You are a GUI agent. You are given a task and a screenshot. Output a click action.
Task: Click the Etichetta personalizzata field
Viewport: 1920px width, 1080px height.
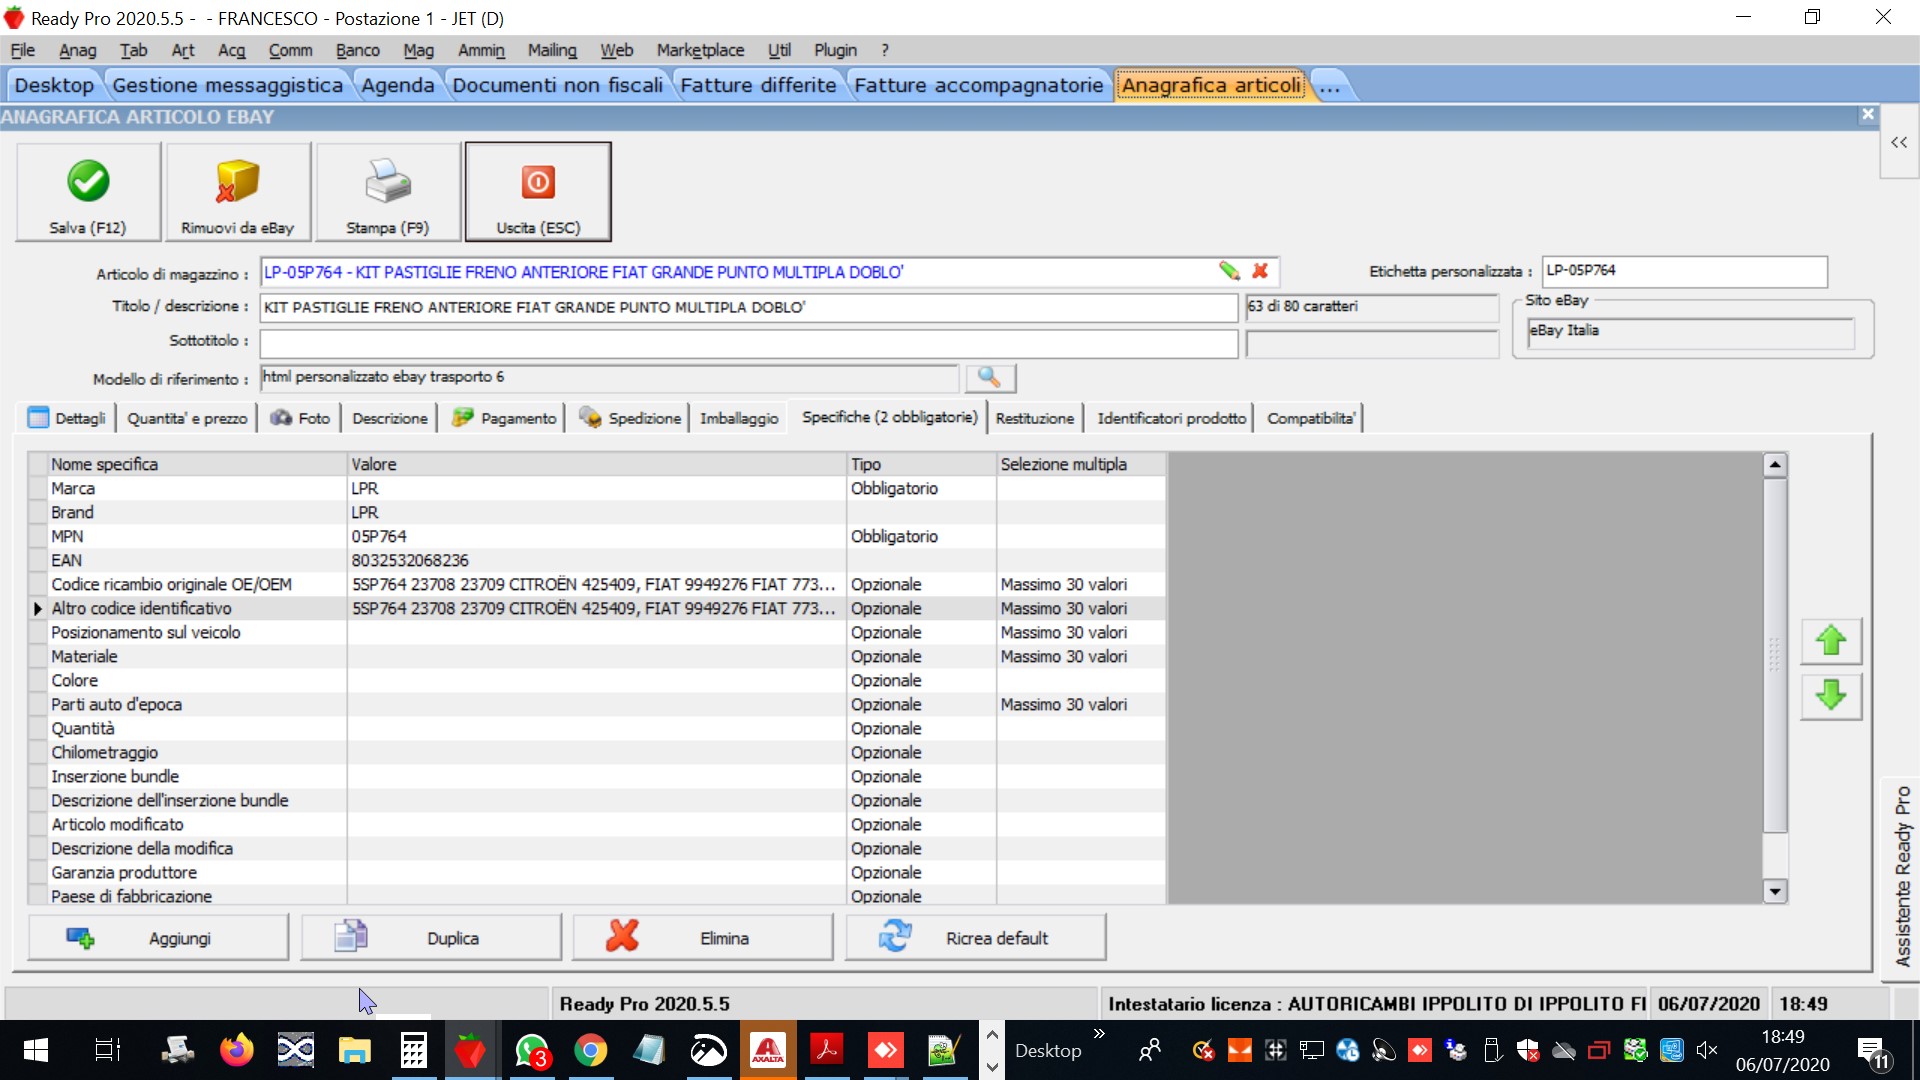(x=1684, y=271)
